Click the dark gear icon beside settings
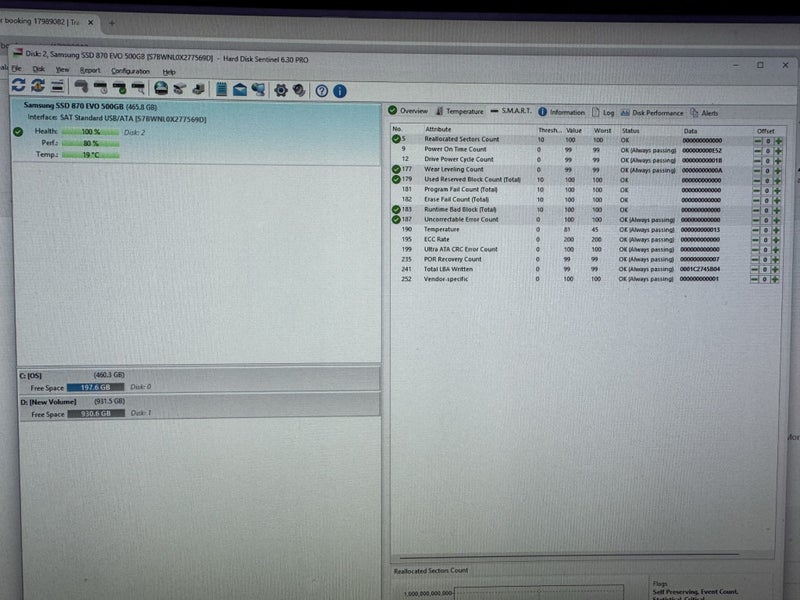Viewport: 800px width, 600px height. click(299, 91)
